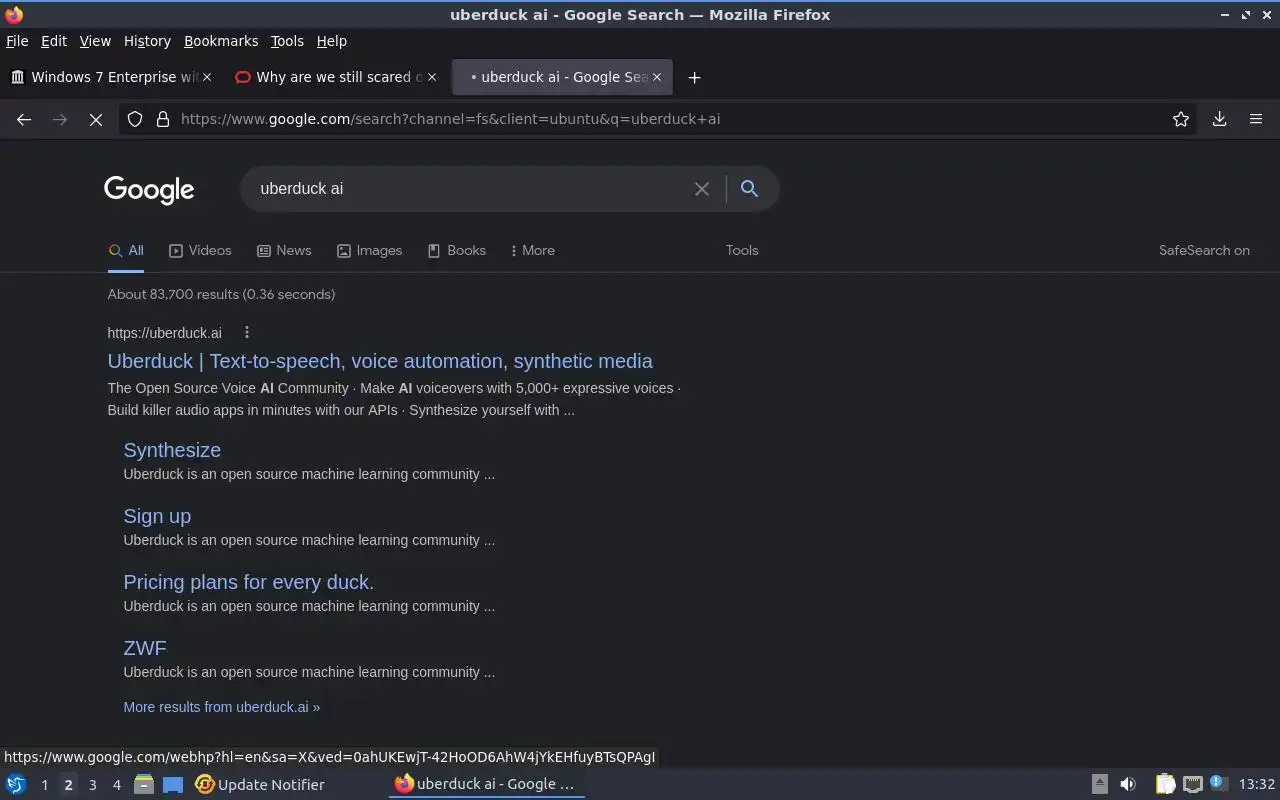Go back with the browser back arrow
This screenshot has width=1280, height=800.
pos(24,119)
